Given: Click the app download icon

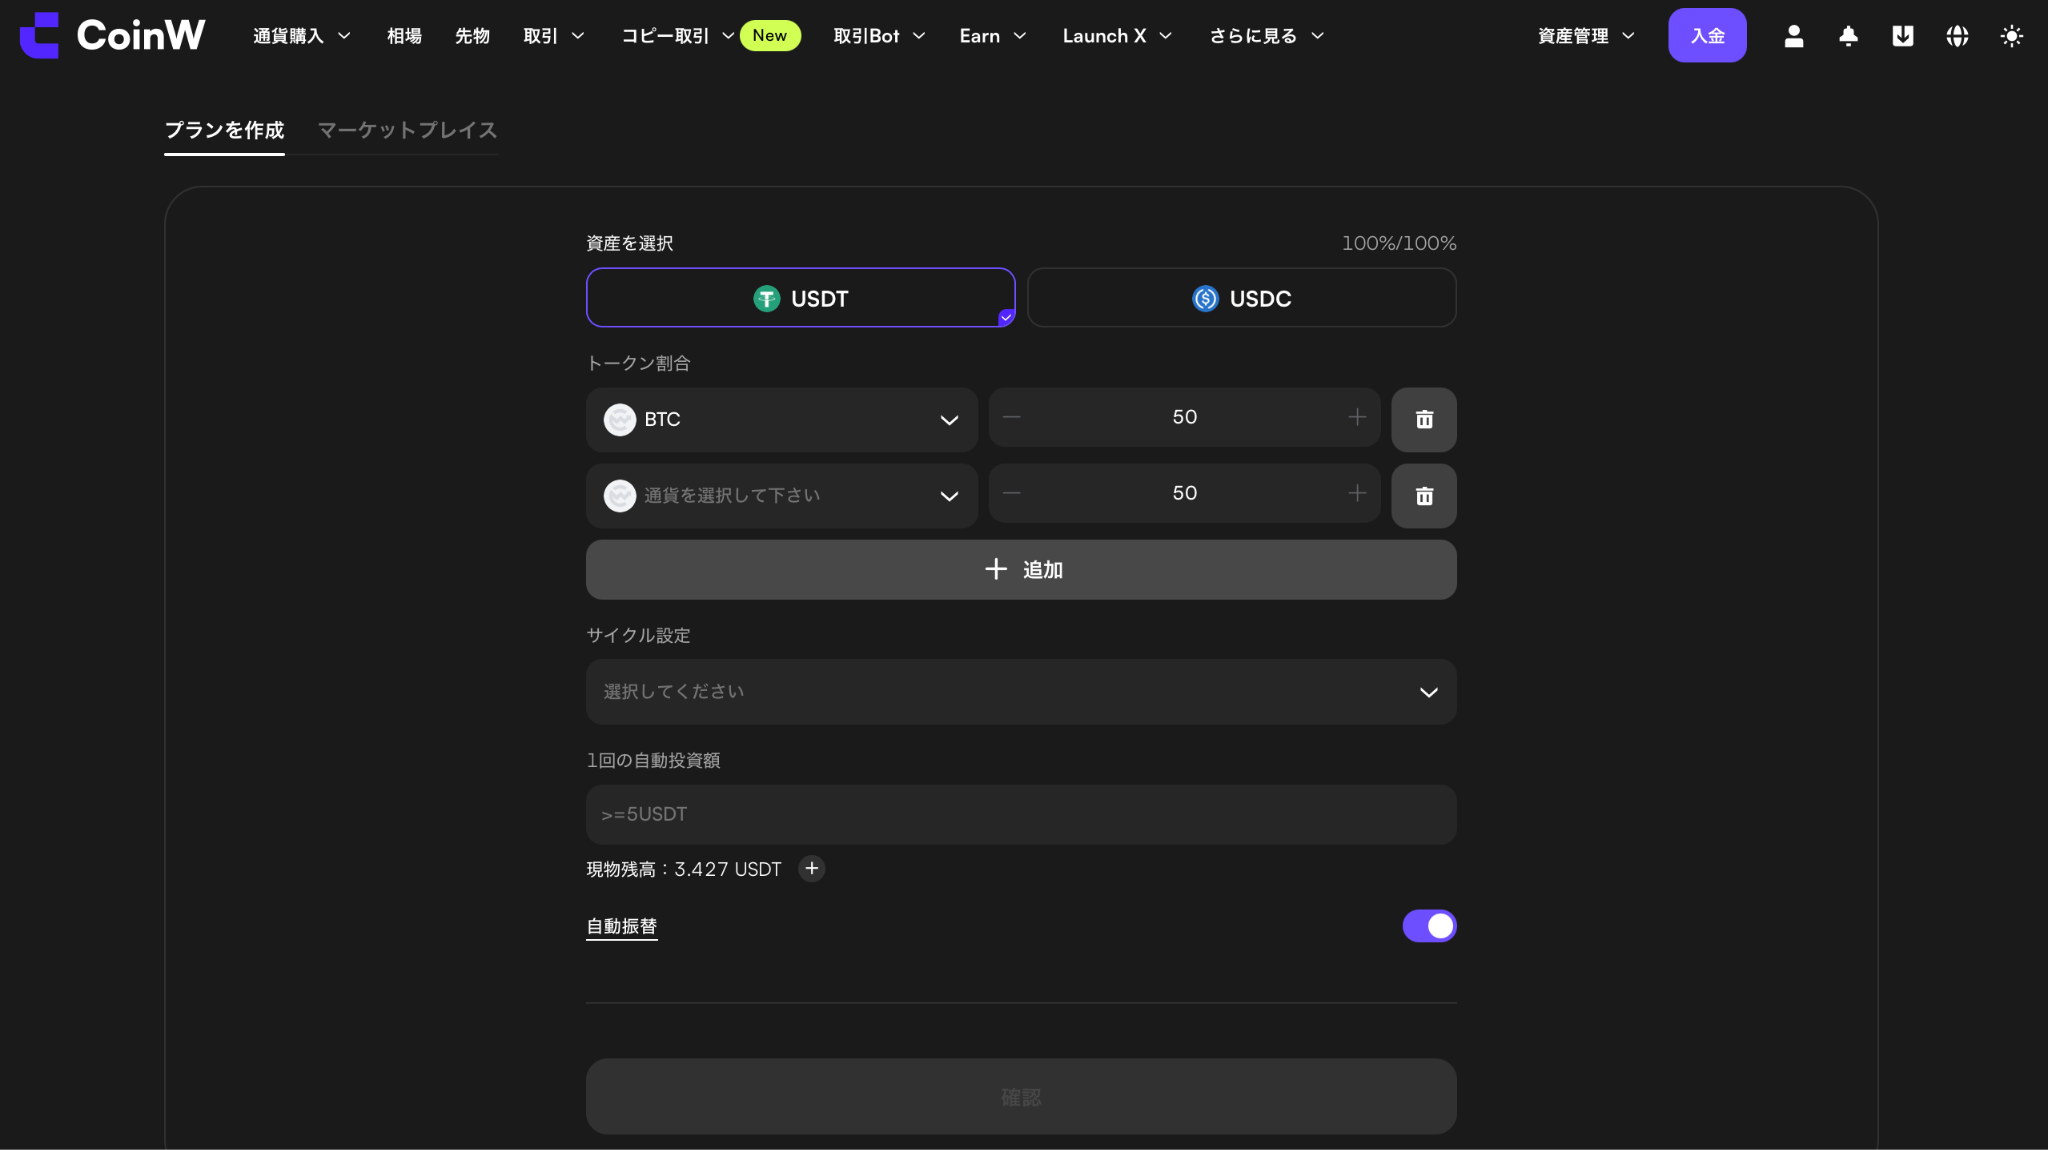Looking at the screenshot, I should point(1903,36).
